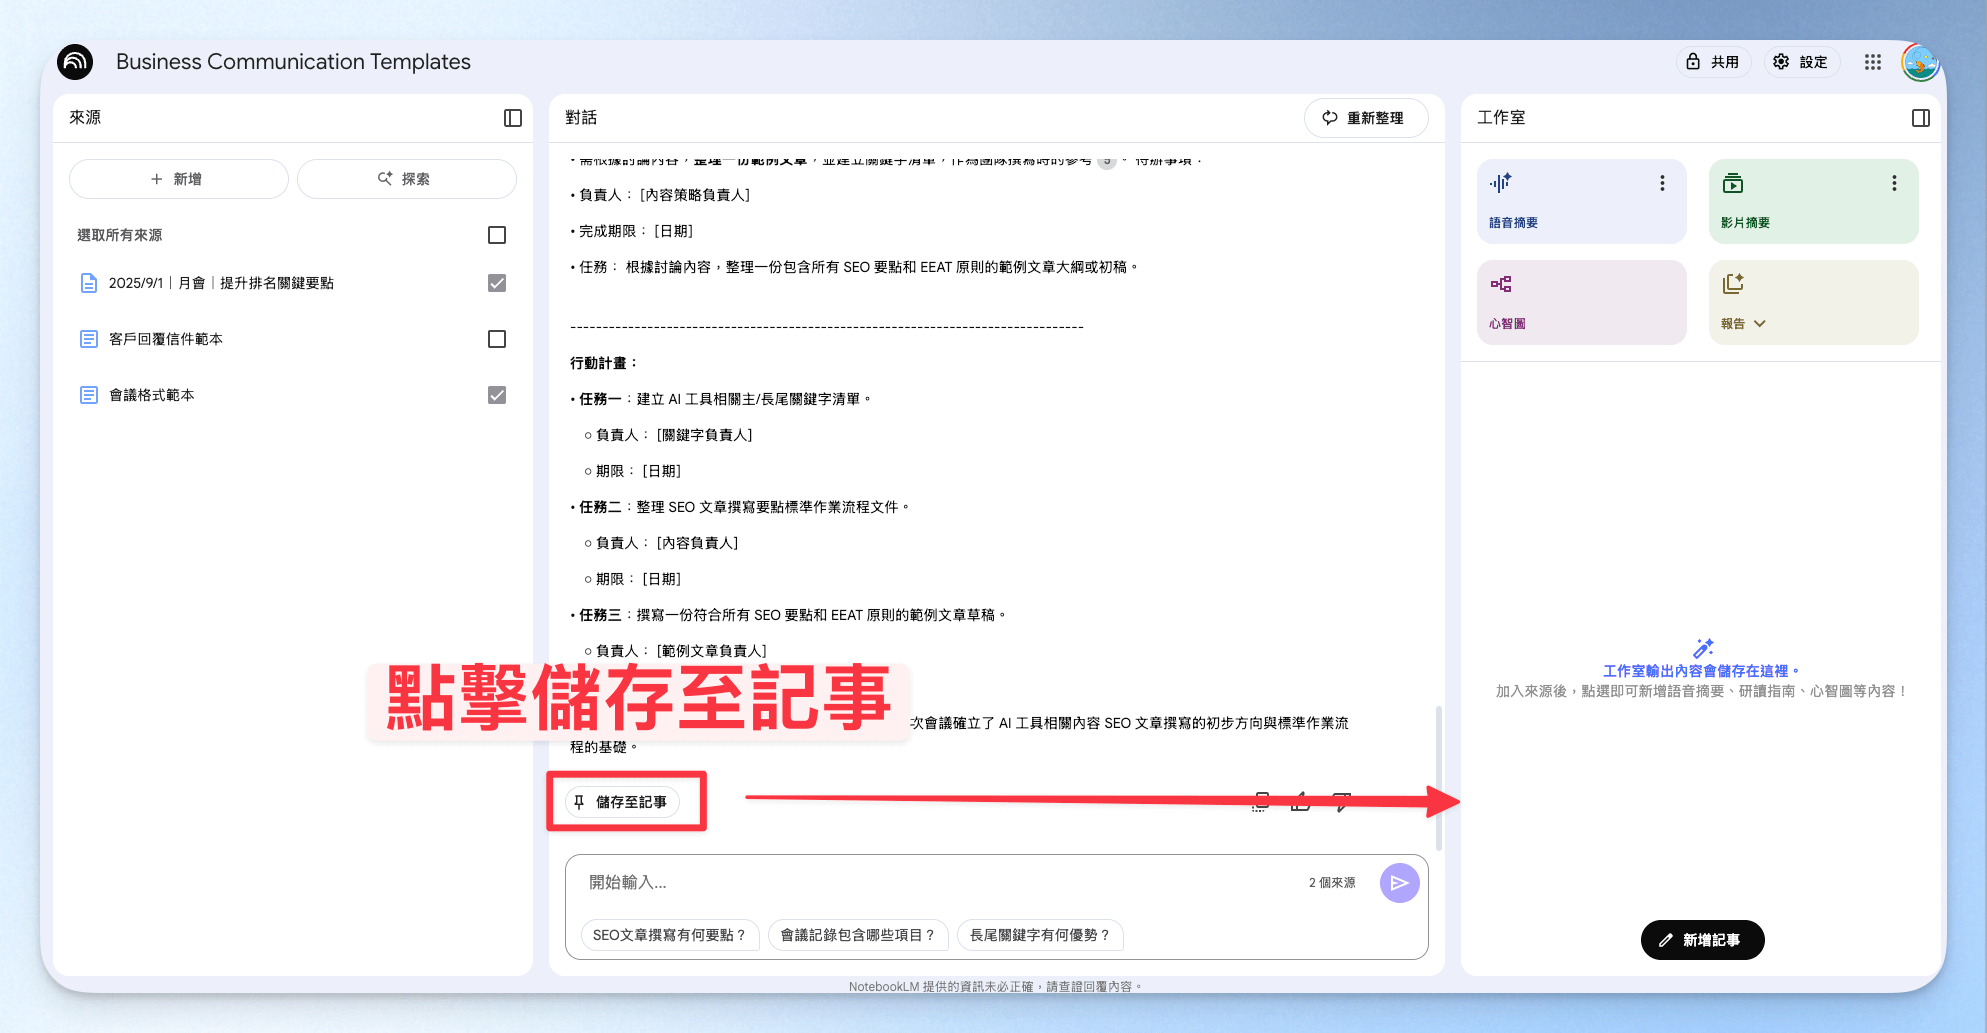This screenshot has height=1033, width=1987.
Task: Check the 選取所有來源 checkbox
Action: click(497, 235)
